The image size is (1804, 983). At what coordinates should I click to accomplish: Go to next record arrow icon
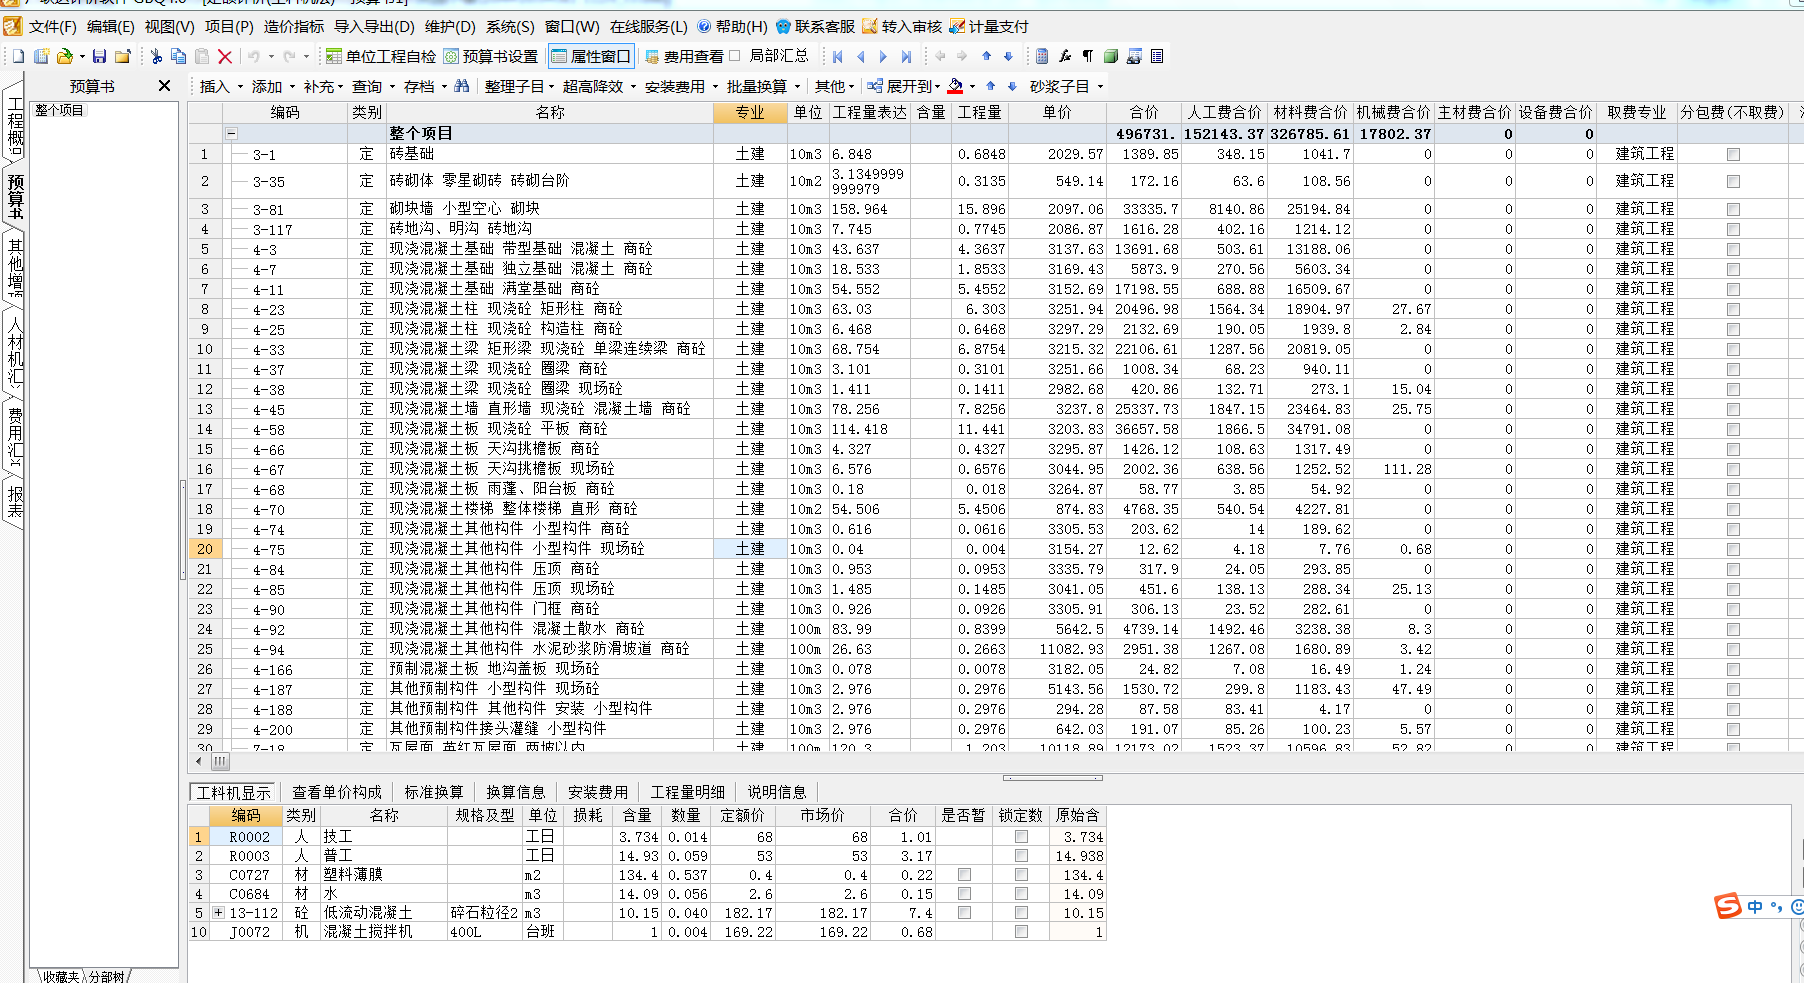pyautogui.click(x=883, y=56)
